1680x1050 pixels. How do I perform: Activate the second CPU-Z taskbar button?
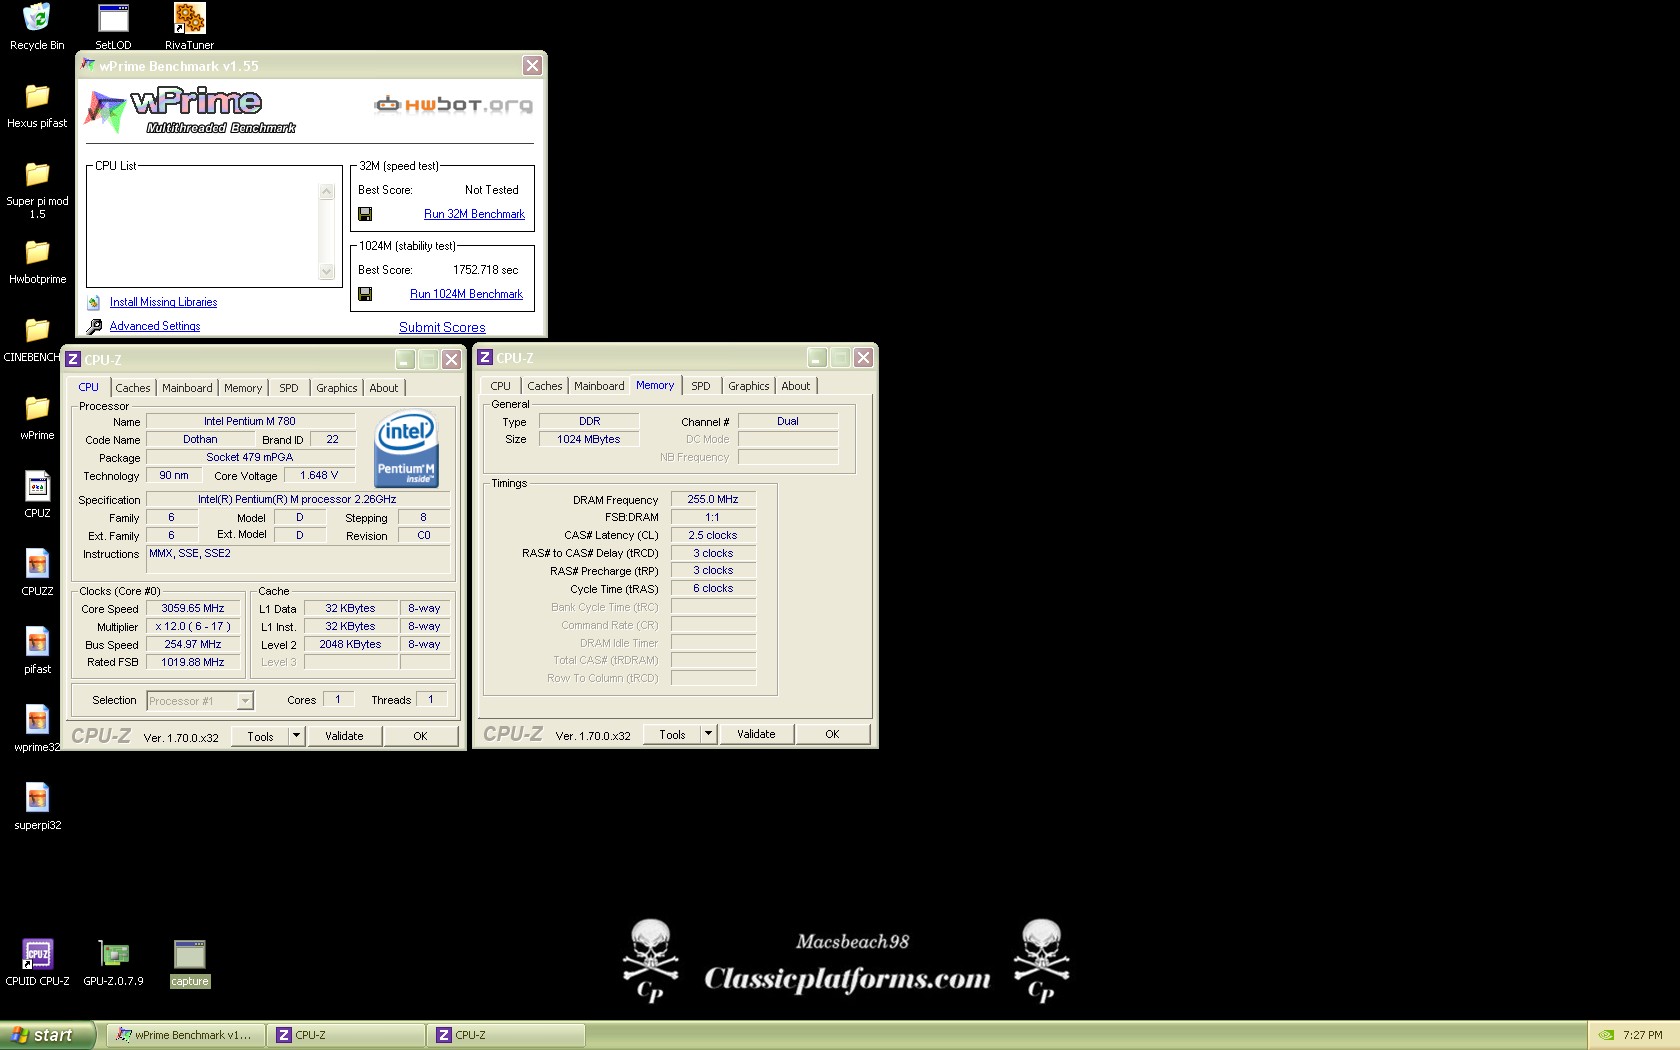point(505,1035)
